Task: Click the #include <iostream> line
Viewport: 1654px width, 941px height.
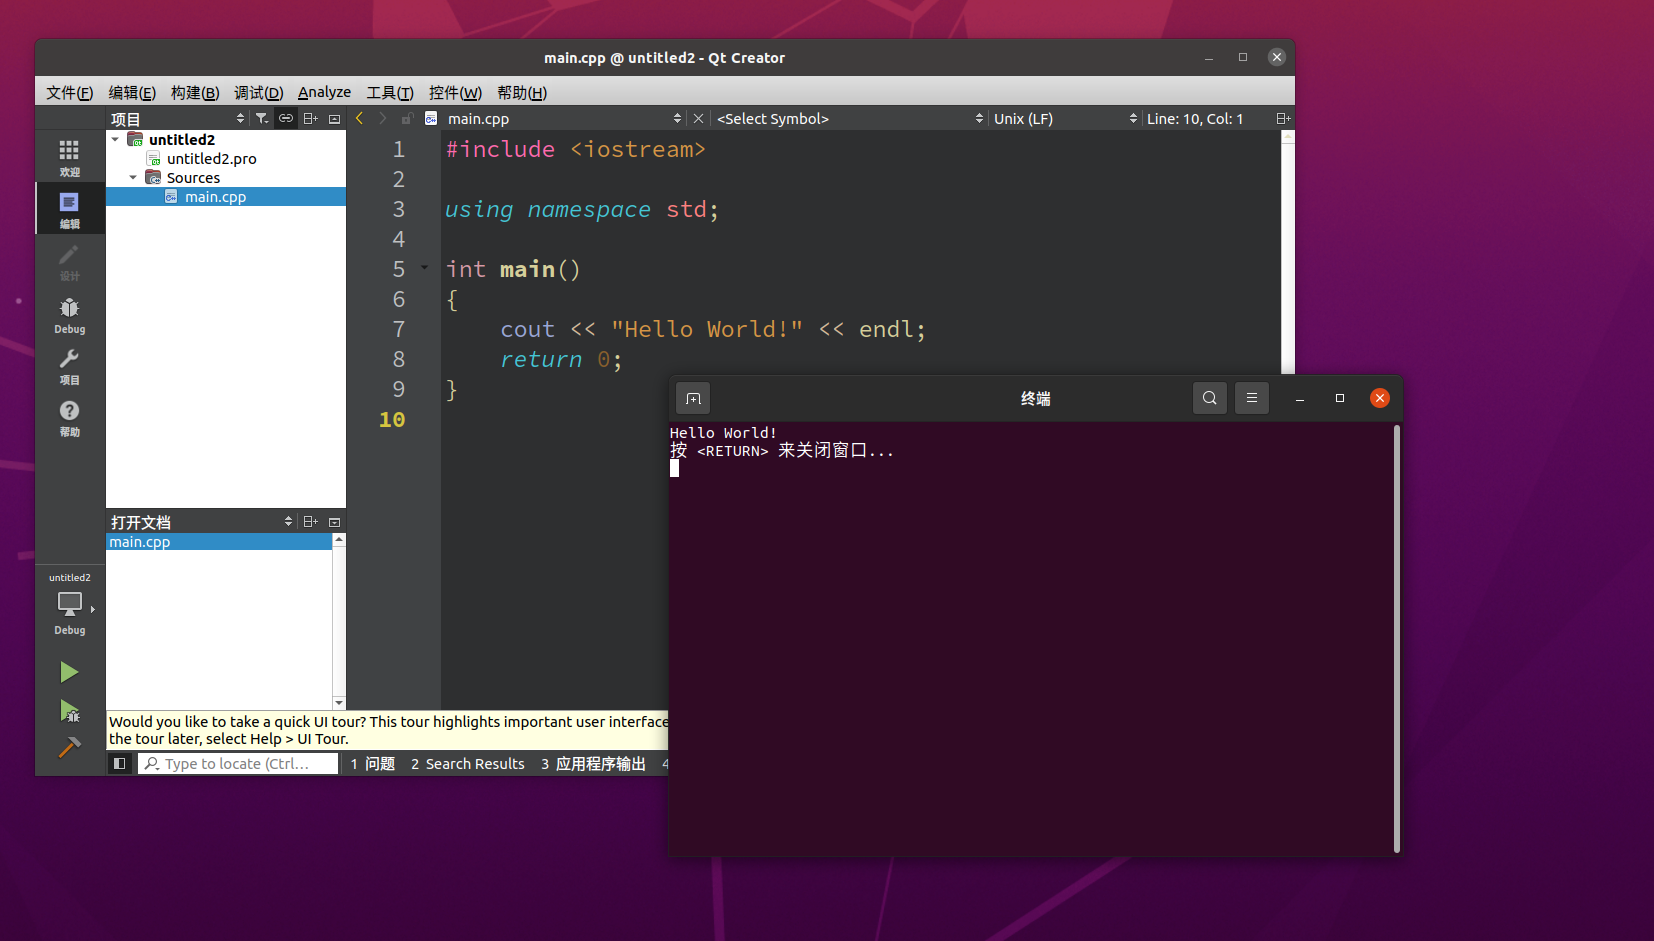Action: click(x=576, y=149)
